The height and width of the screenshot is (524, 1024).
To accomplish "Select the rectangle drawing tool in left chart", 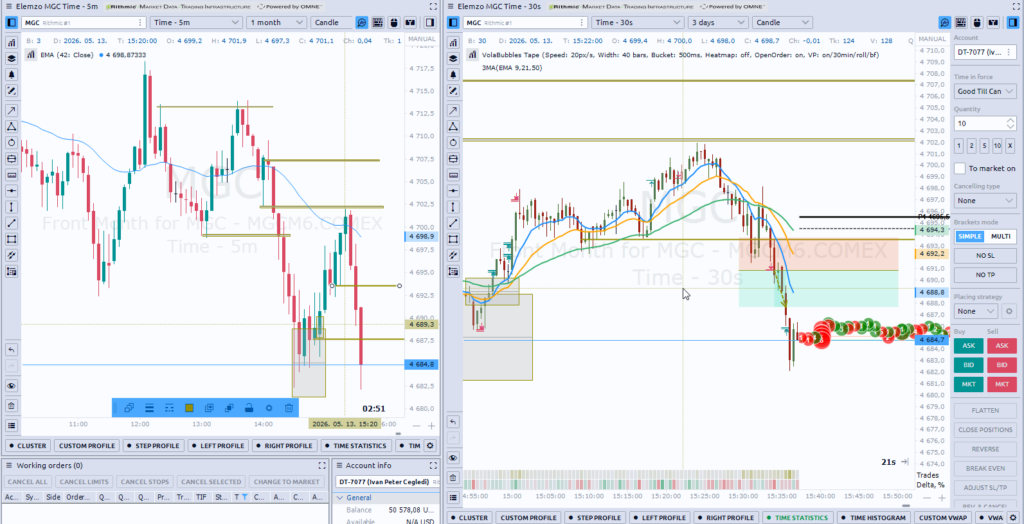I will tap(11, 239).
